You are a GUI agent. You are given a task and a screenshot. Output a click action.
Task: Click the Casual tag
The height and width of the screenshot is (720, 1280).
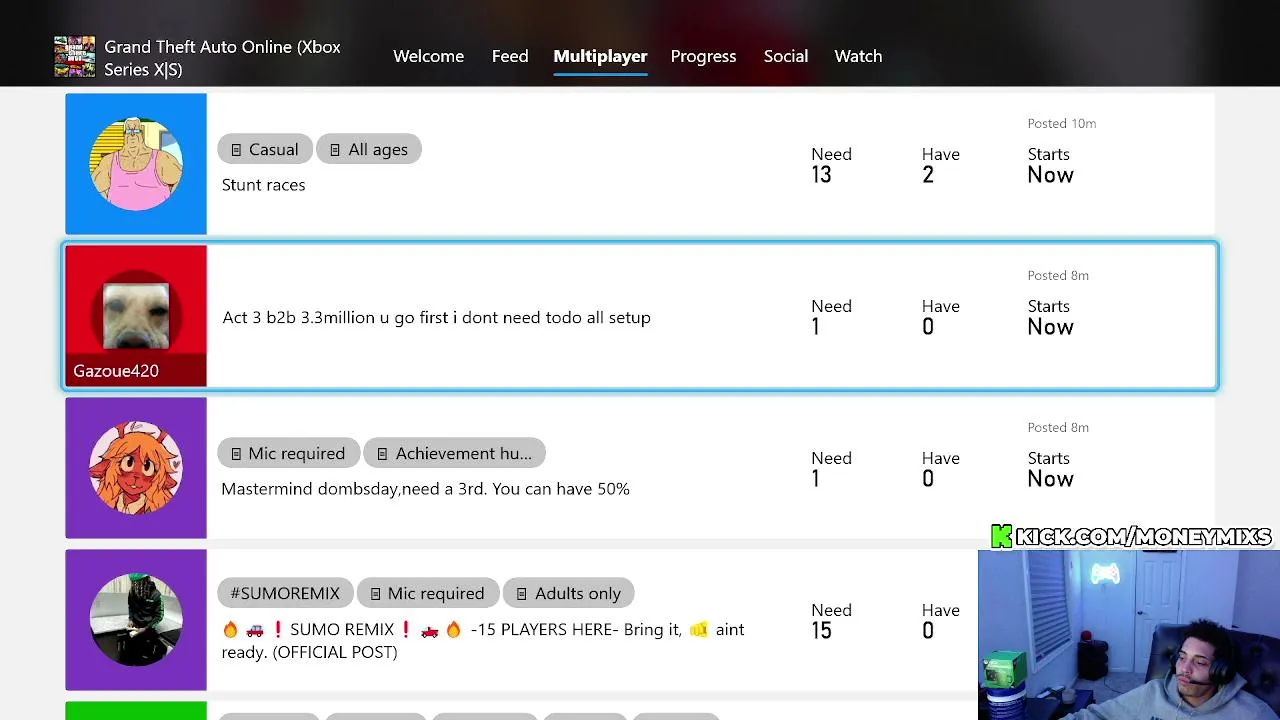pos(265,149)
